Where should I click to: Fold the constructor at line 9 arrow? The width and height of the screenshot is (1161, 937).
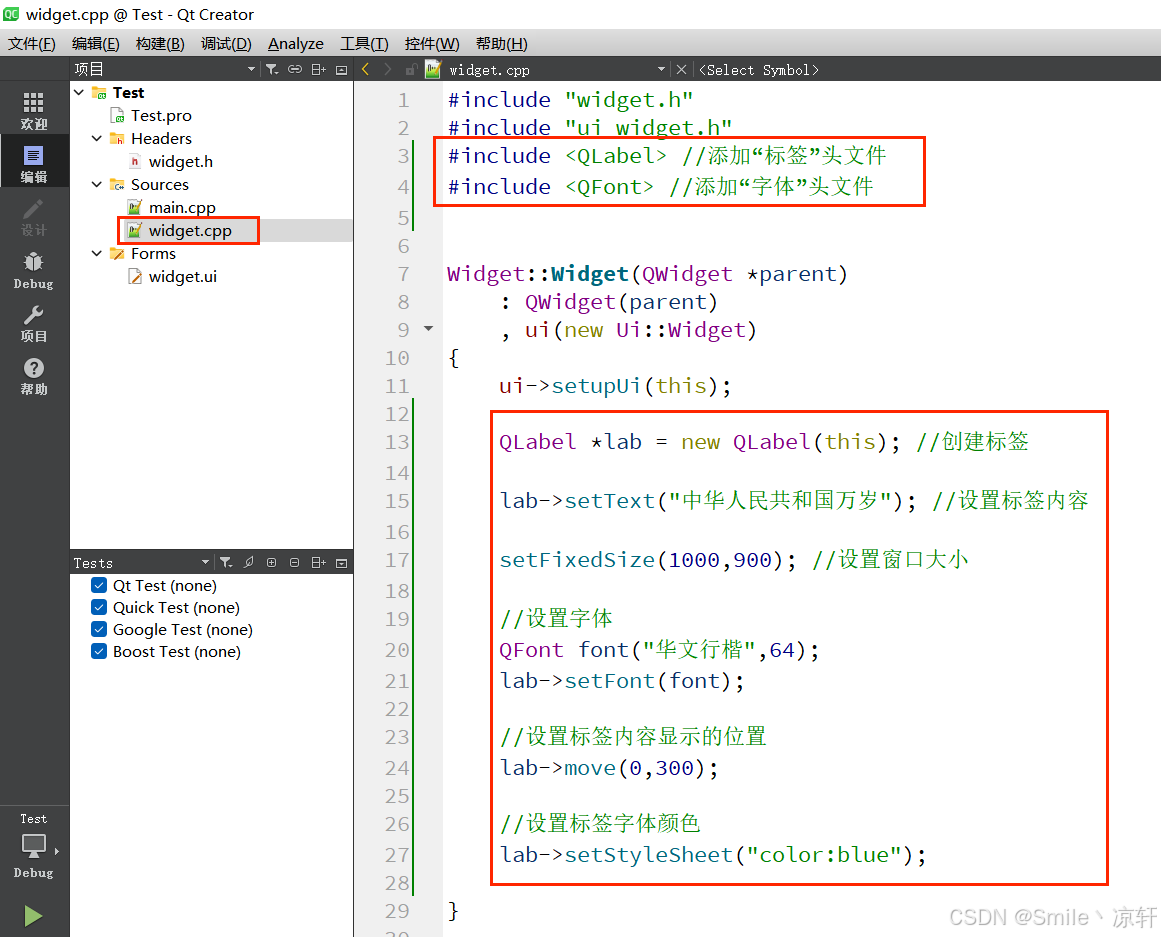tap(428, 328)
